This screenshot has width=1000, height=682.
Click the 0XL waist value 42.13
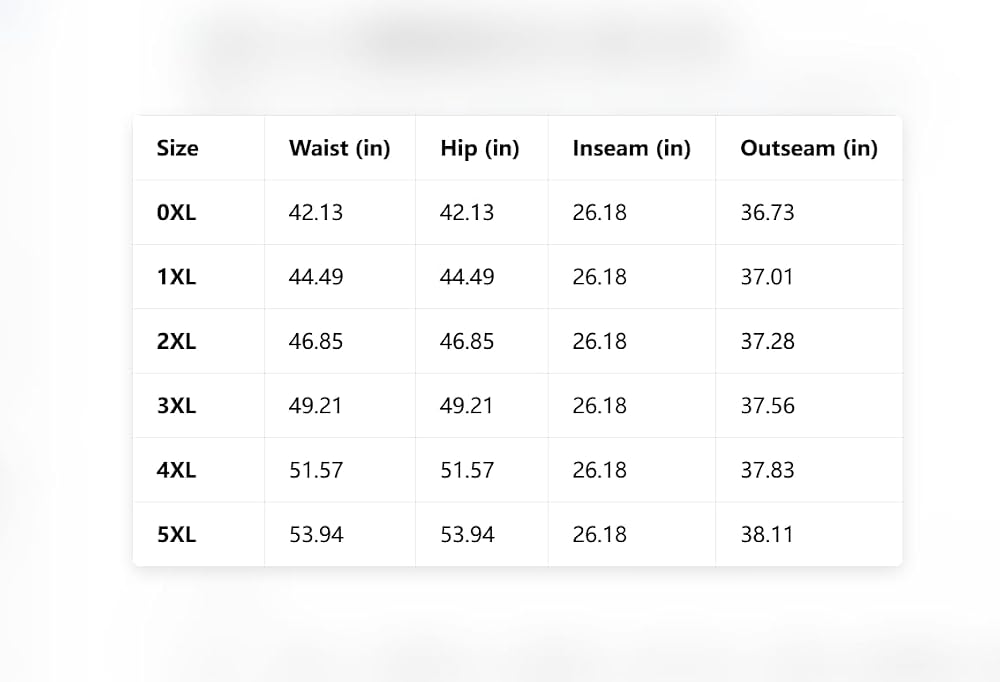[x=316, y=212]
